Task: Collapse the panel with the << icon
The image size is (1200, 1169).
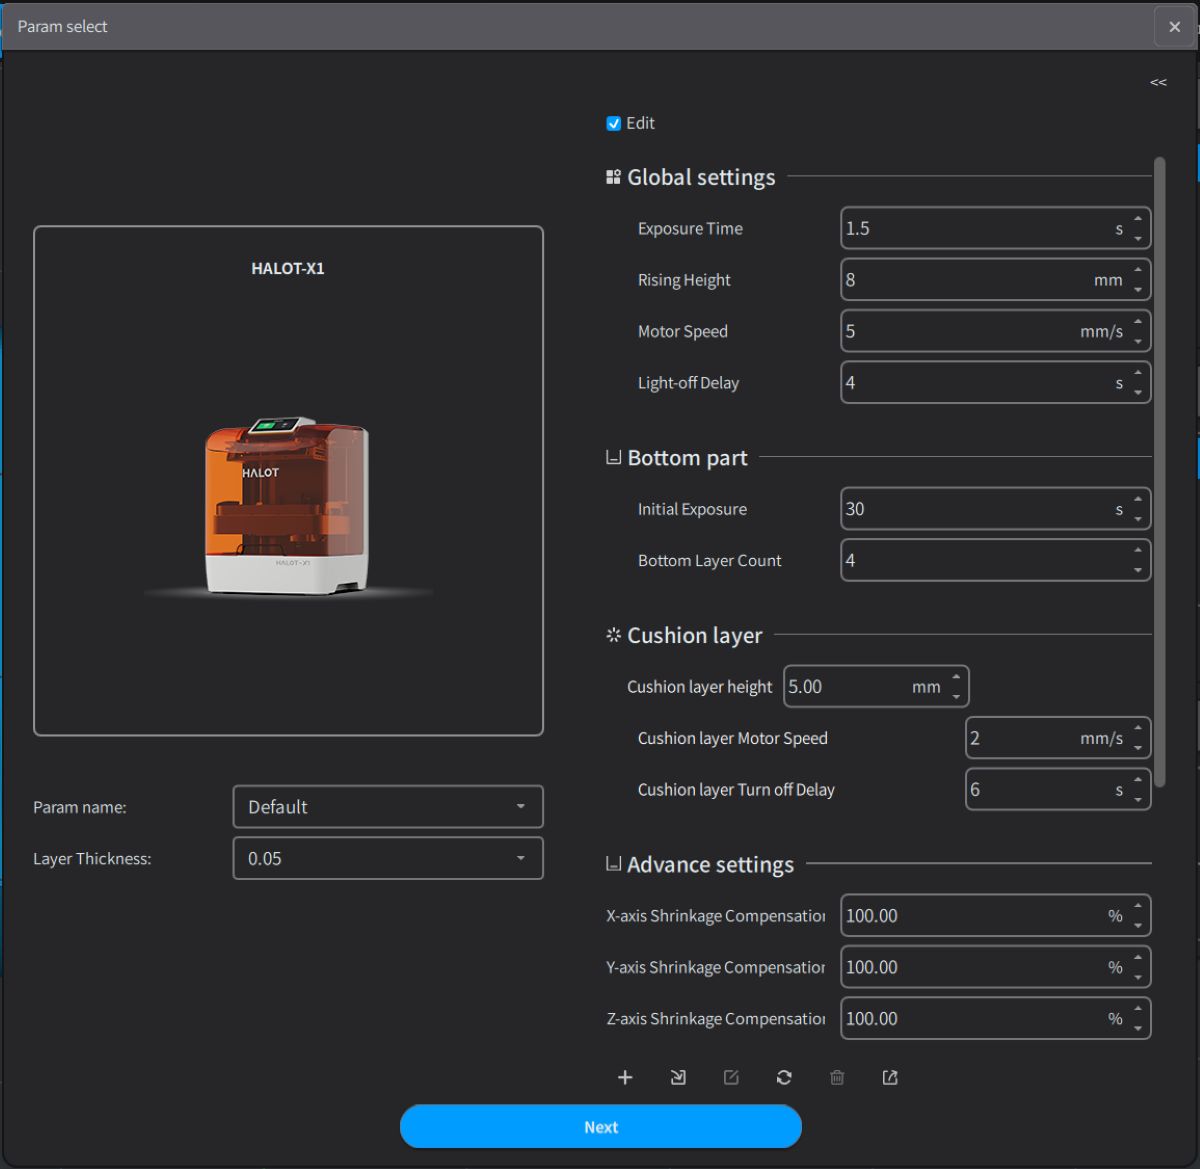Action: pyautogui.click(x=1158, y=82)
